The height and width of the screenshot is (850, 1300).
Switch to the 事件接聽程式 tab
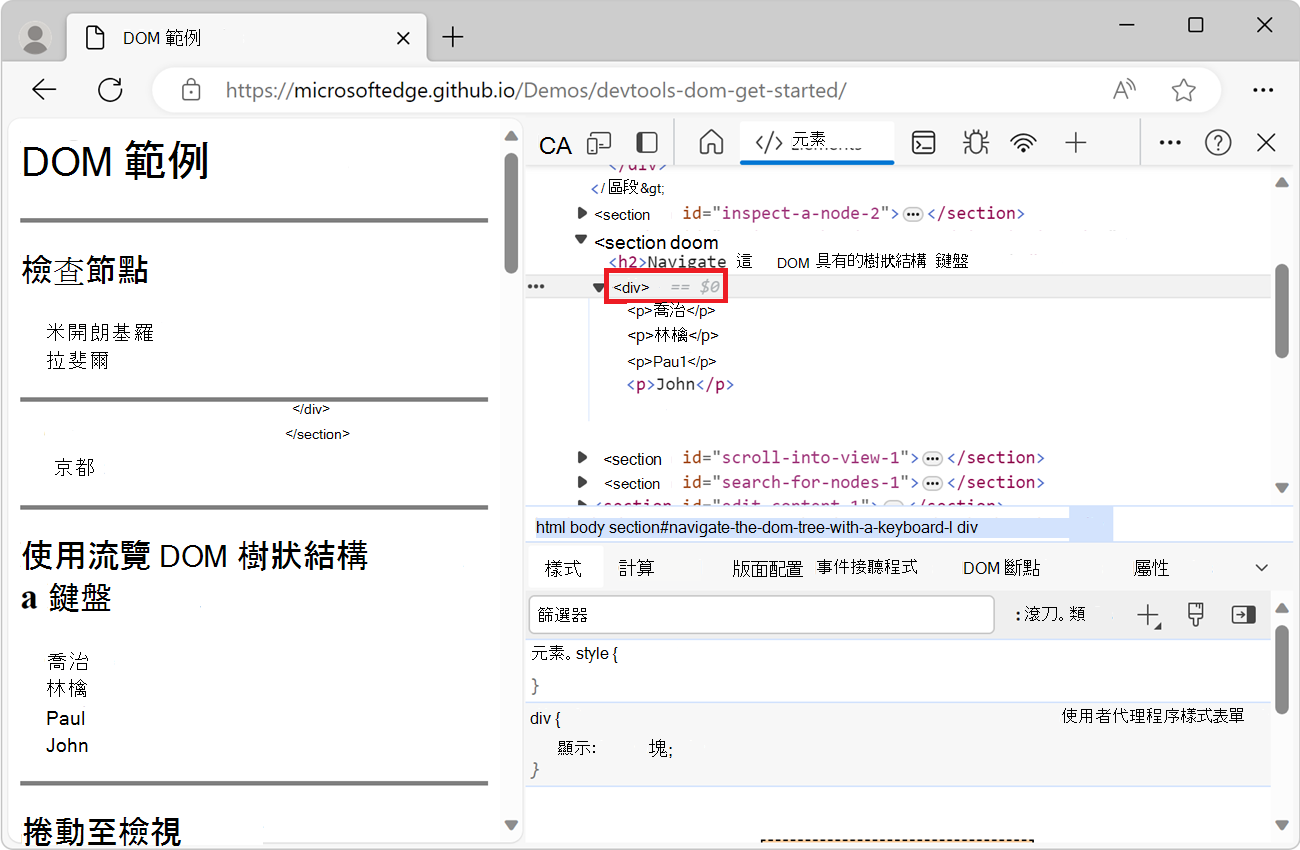[867, 567]
